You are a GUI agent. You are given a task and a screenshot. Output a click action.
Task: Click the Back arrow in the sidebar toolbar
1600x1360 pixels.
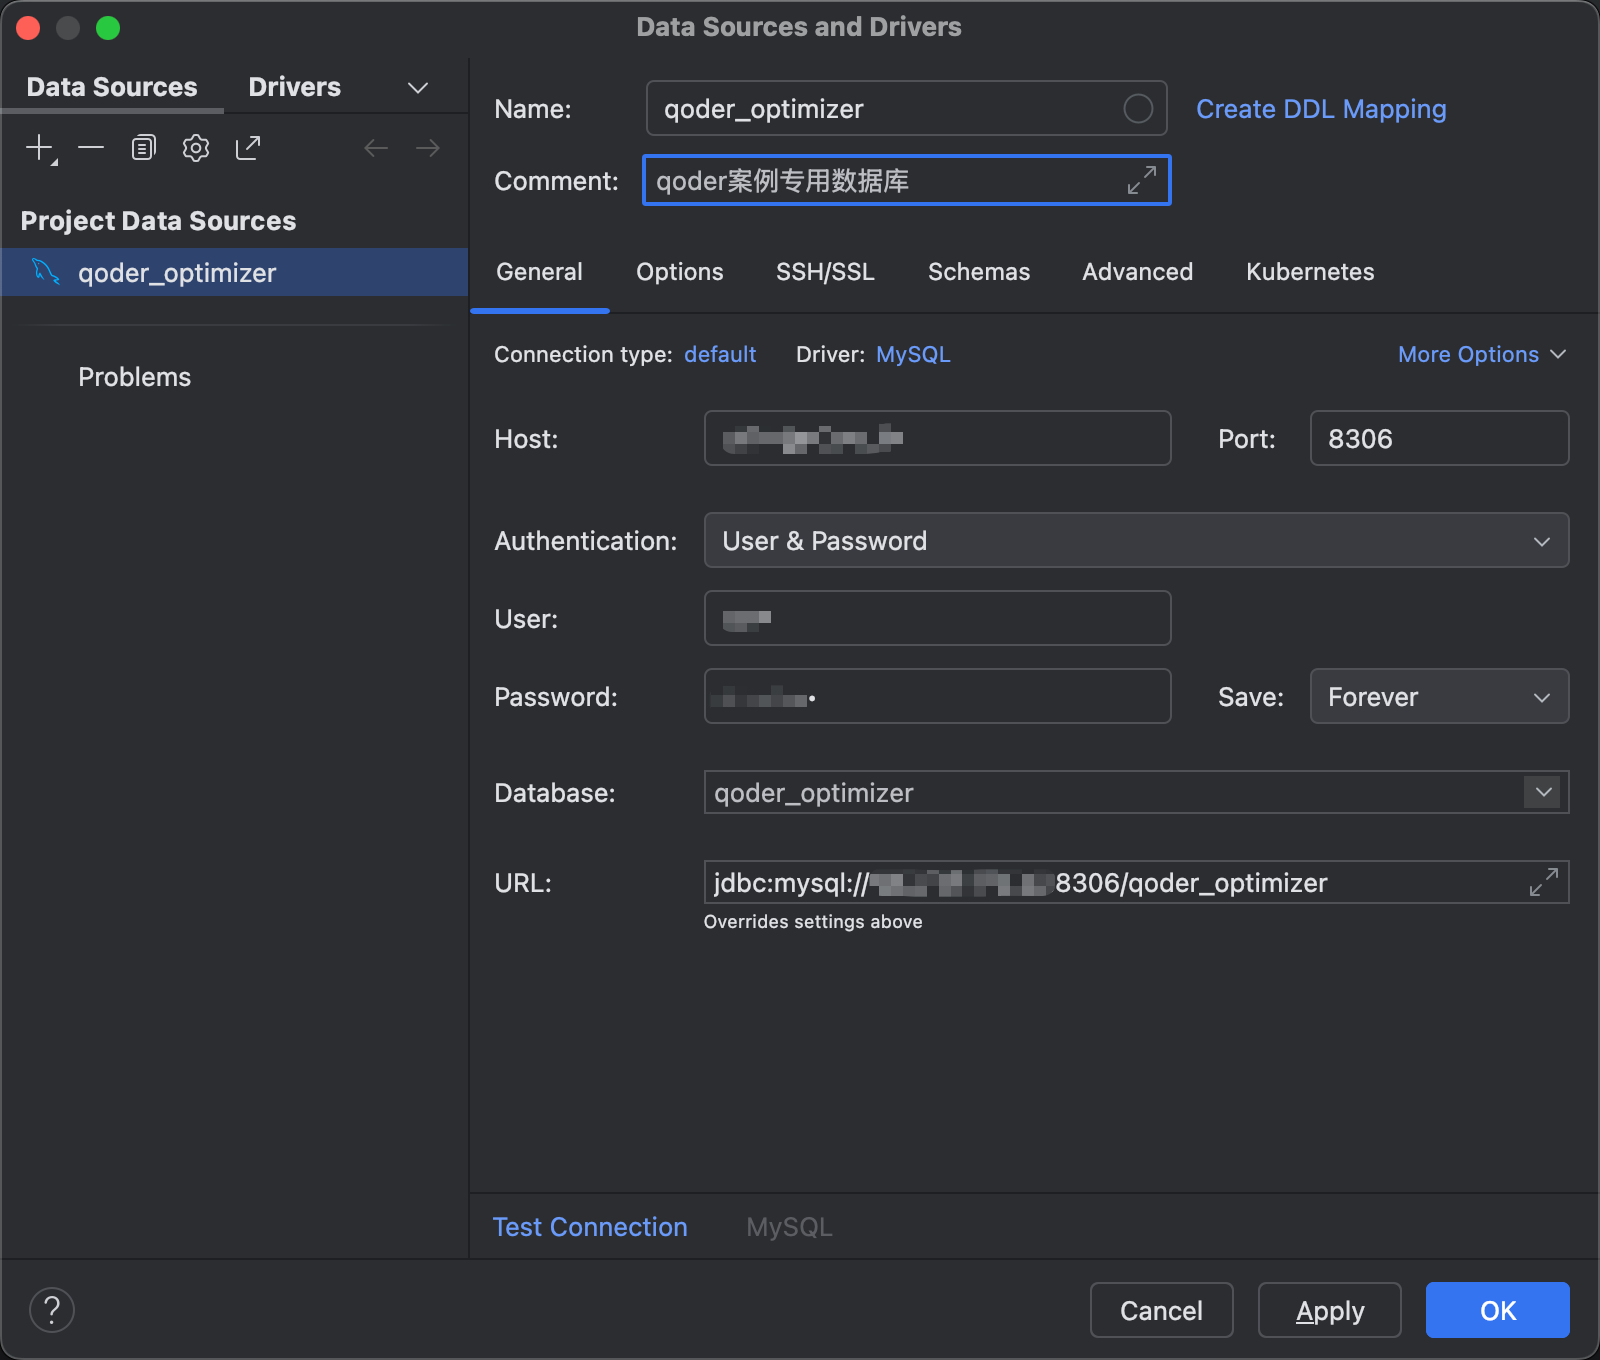pyautogui.click(x=376, y=148)
